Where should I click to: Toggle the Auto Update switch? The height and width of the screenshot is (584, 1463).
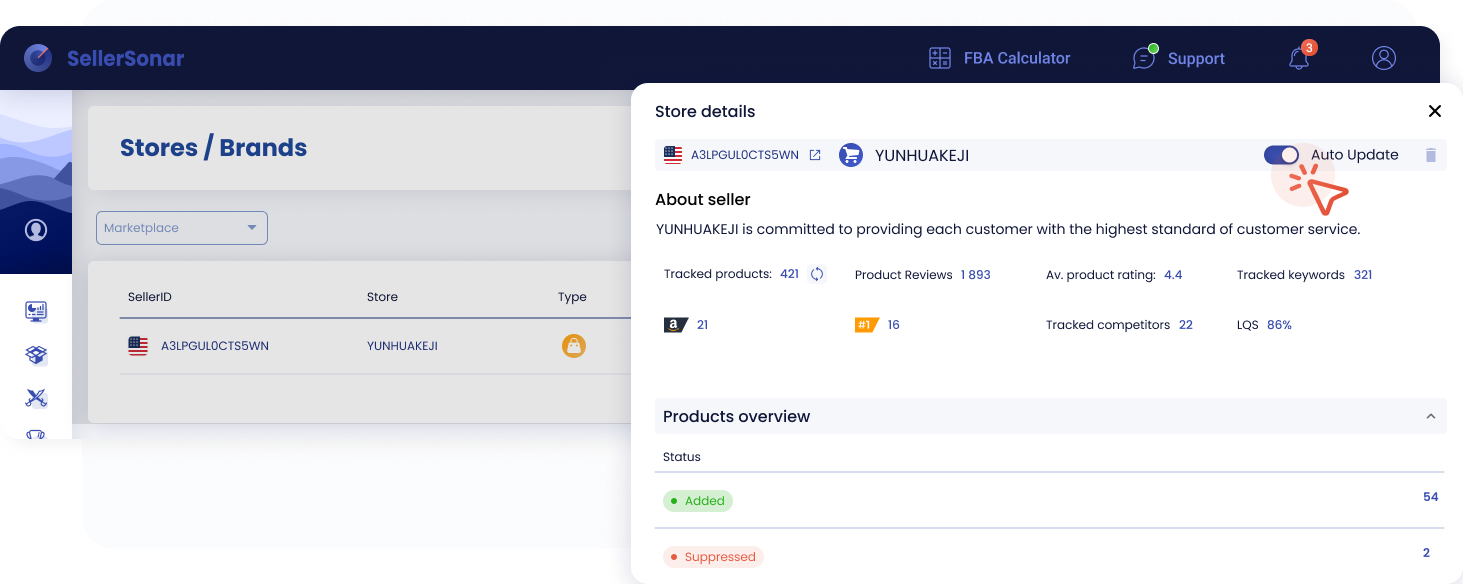1281,155
